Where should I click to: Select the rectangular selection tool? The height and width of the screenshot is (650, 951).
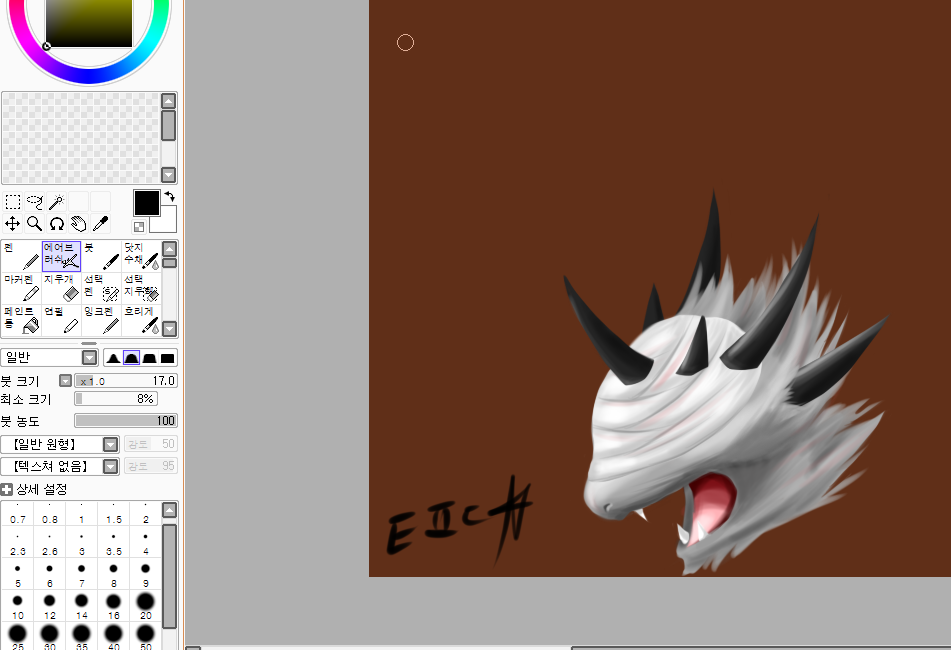pyautogui.click(x=13, y=201)
